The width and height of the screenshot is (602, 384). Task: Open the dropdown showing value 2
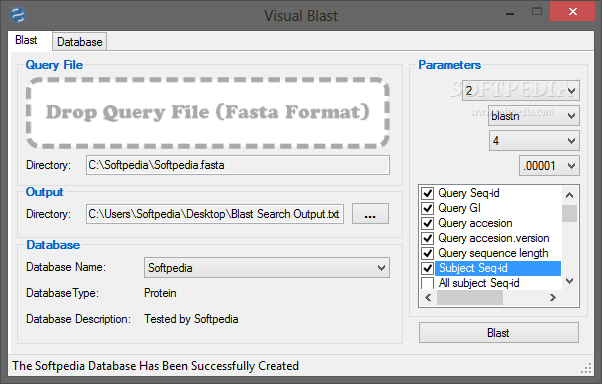pos(521,91)
